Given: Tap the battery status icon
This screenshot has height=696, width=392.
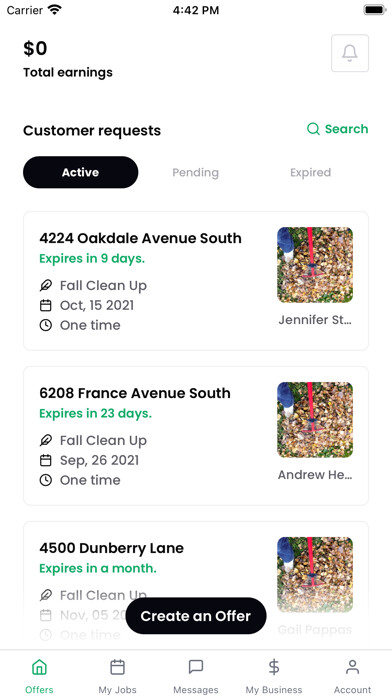Looking at the screenshot, I should click(375, 10).
